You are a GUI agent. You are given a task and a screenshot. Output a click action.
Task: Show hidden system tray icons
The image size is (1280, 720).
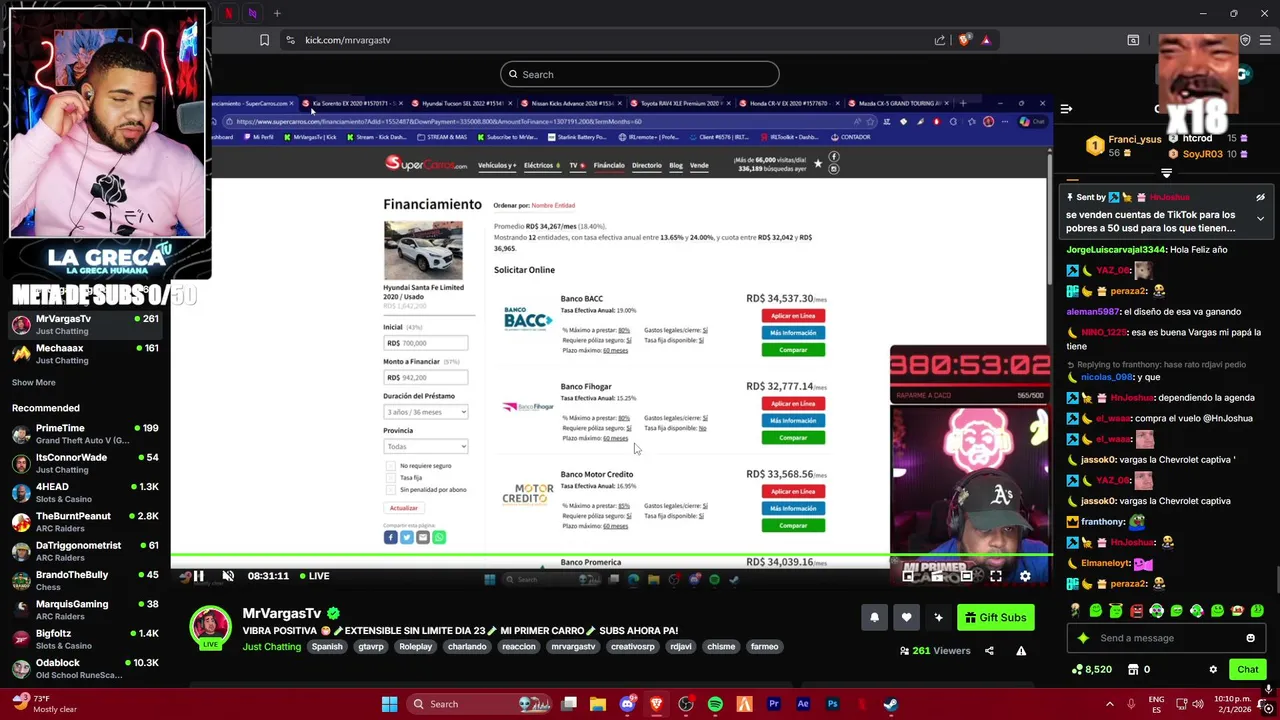1109,704
